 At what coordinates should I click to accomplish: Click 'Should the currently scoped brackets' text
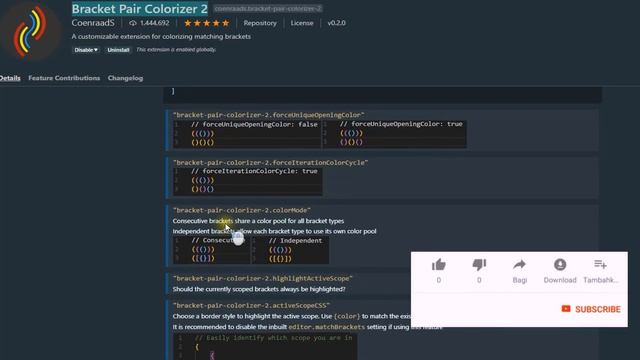click(259, 289)
